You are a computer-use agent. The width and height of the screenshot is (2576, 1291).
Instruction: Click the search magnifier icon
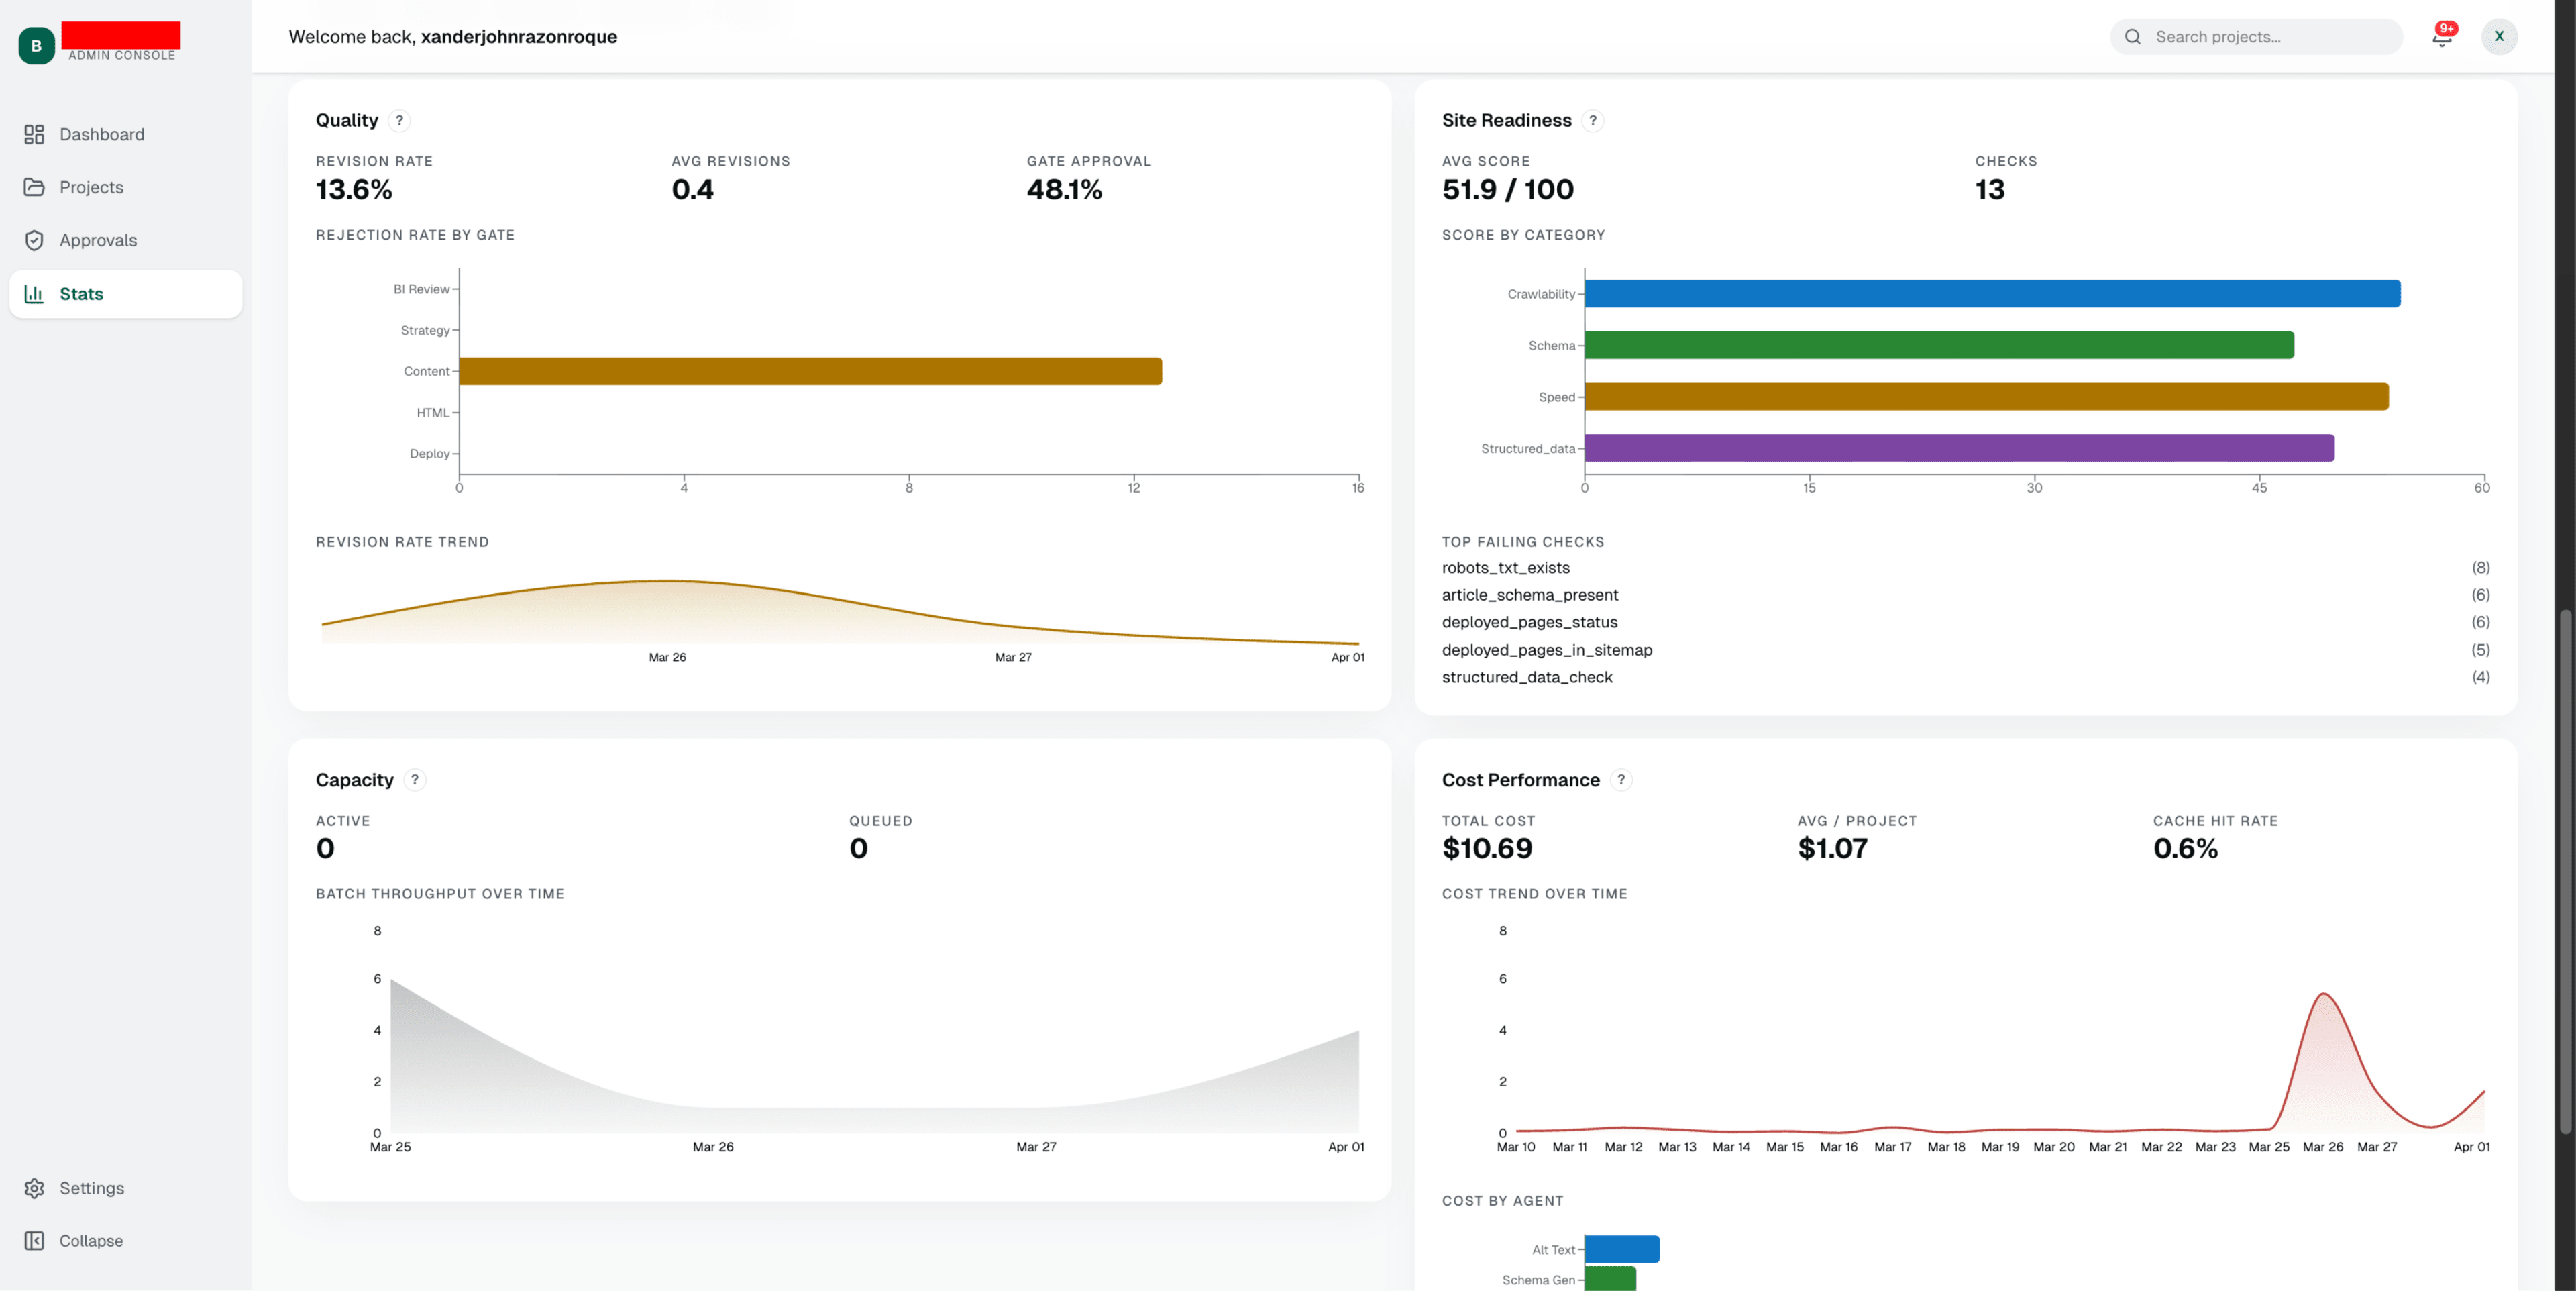tap(2133, 37)
